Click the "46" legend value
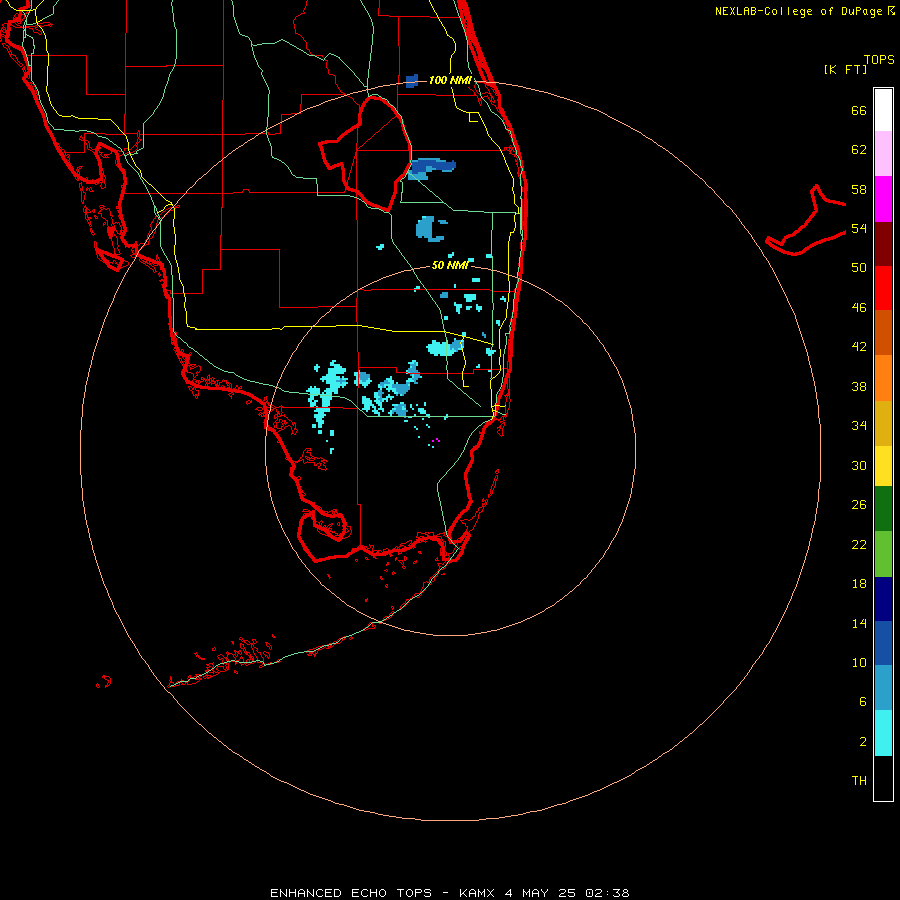Screen dimensions: 900x900 (859, 308)
